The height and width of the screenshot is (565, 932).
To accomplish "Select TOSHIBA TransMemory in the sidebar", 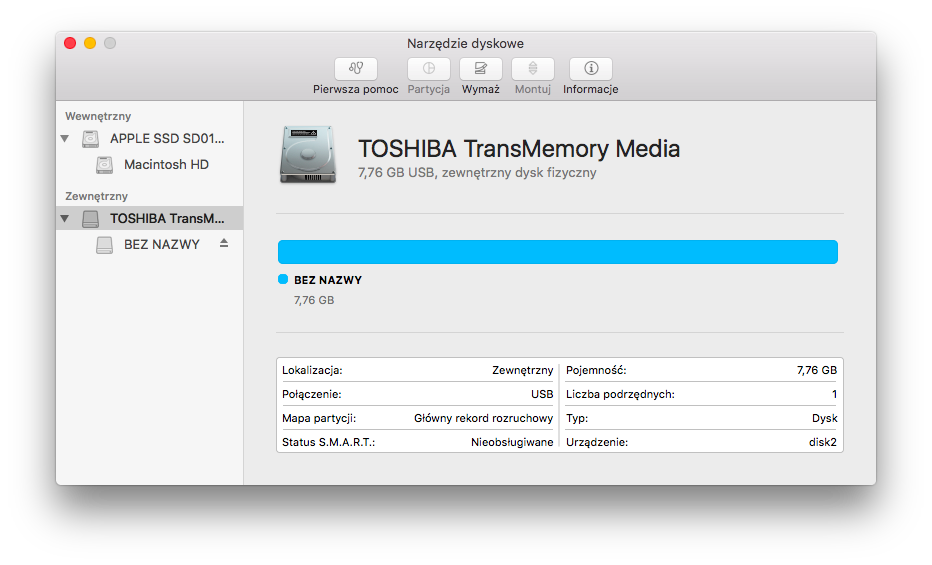I will point(167,219).
